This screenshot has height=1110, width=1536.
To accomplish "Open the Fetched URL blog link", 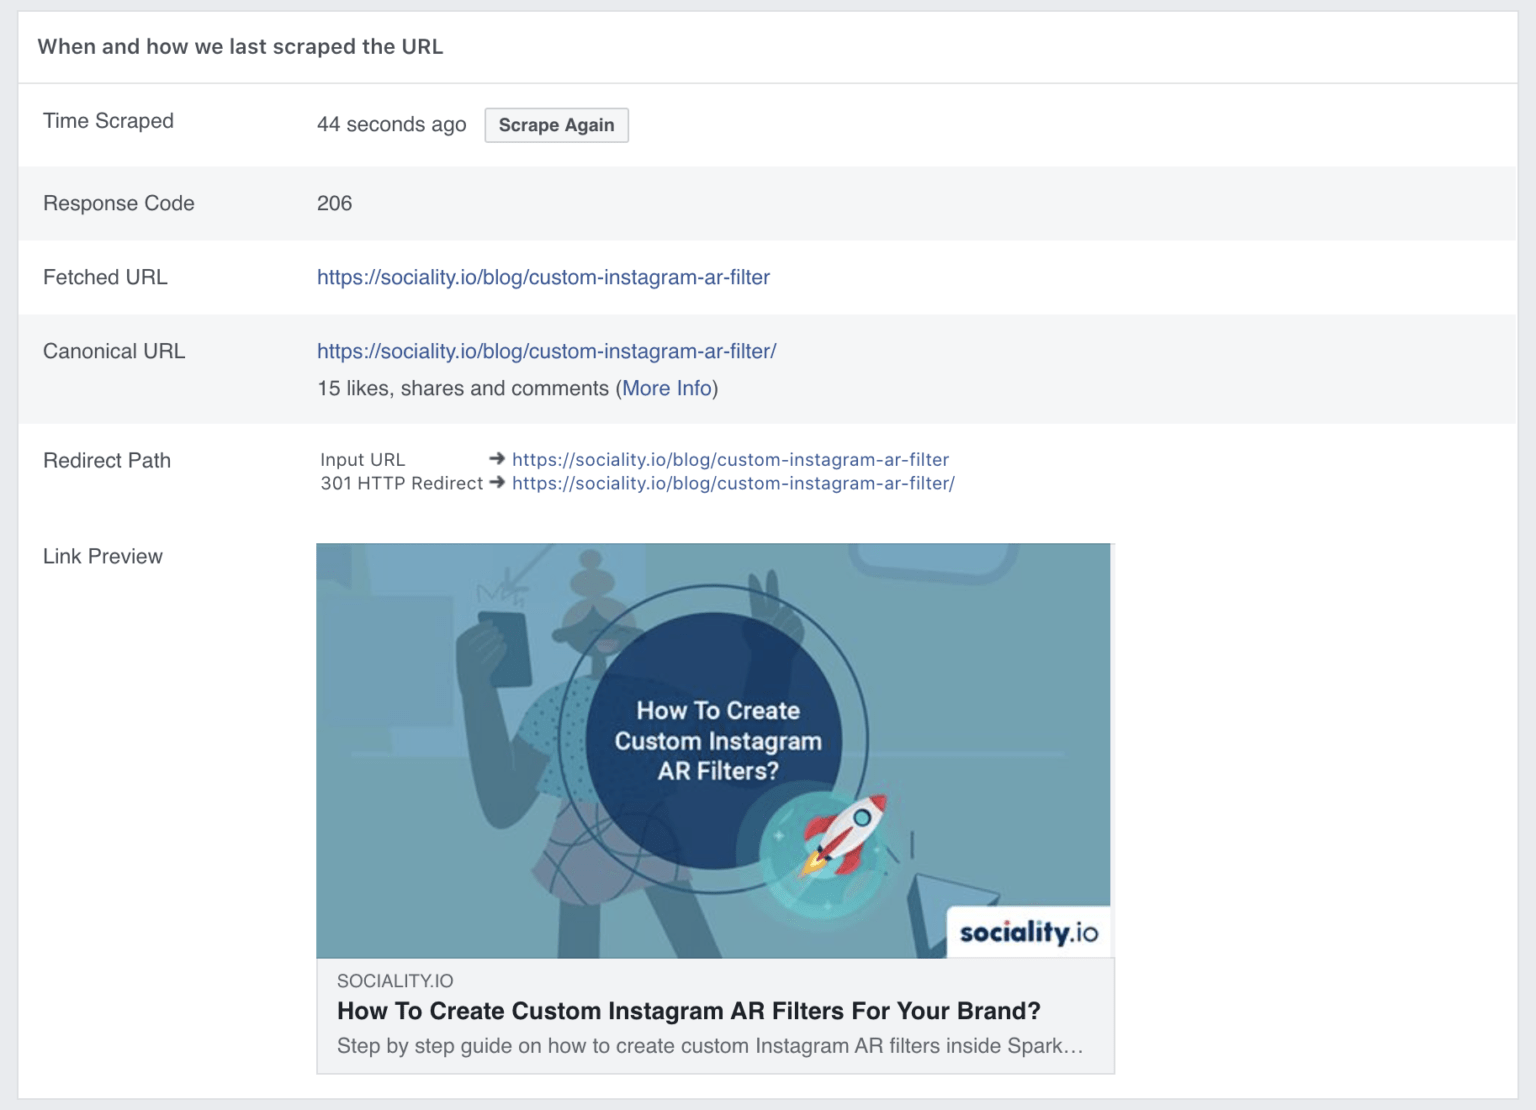I will pyautogui.click(x=543, y=277).
